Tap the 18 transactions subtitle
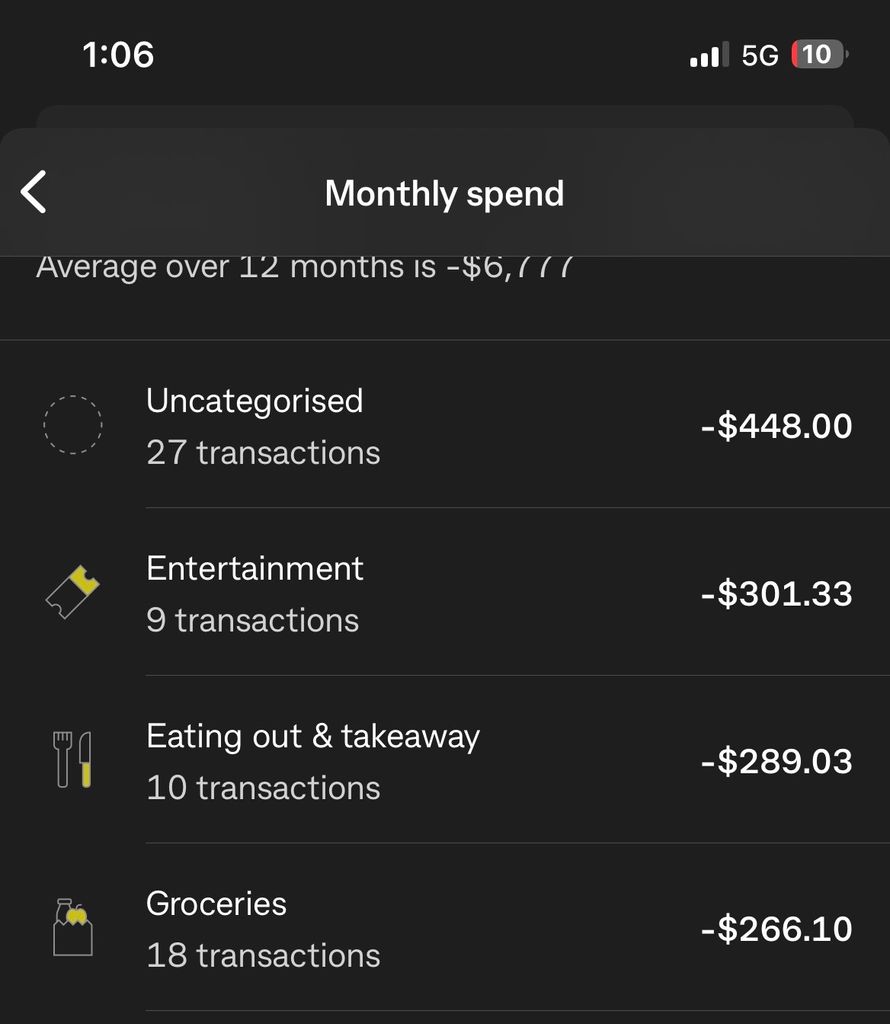The height and width of the screenshot is (1024, 890). point(263,956)
